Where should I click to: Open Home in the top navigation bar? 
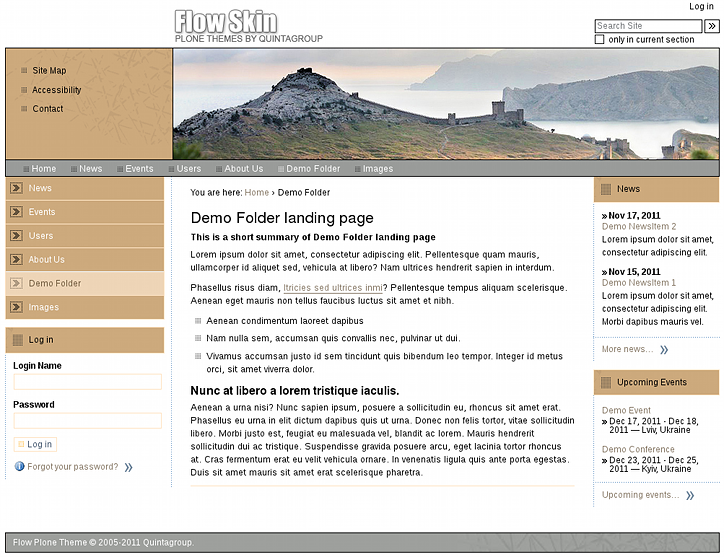click(x=43, y=169)
